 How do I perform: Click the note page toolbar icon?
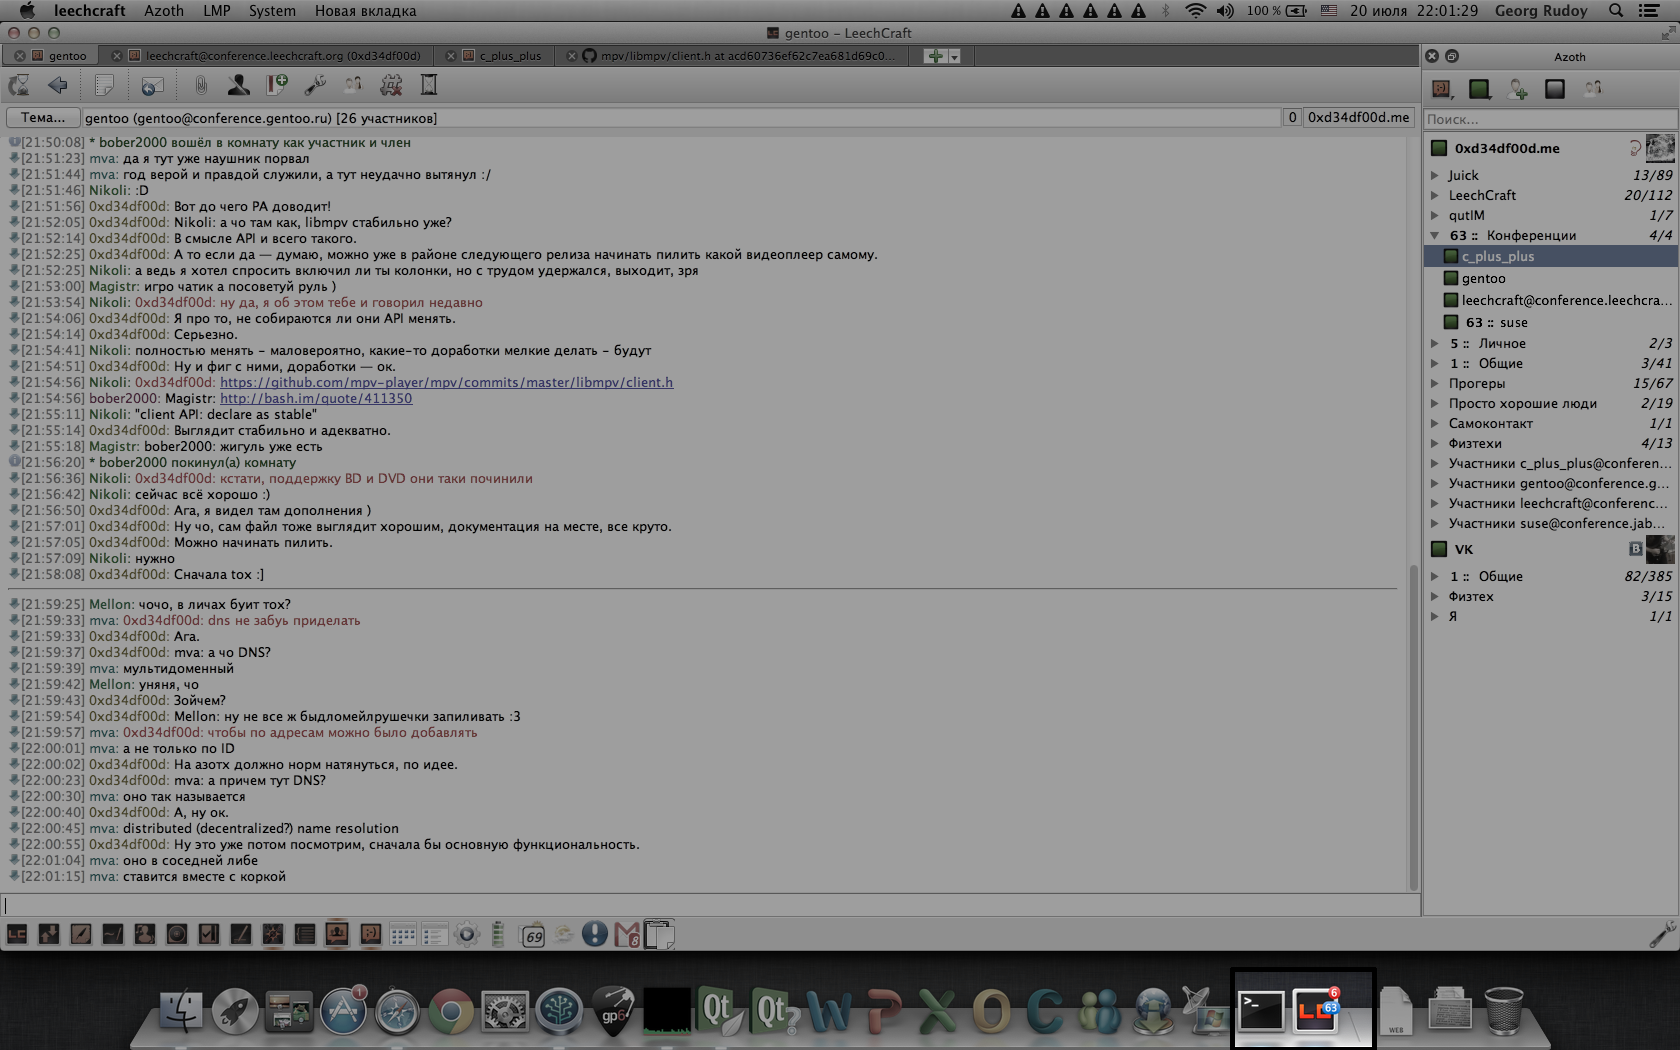click(104, 86)
